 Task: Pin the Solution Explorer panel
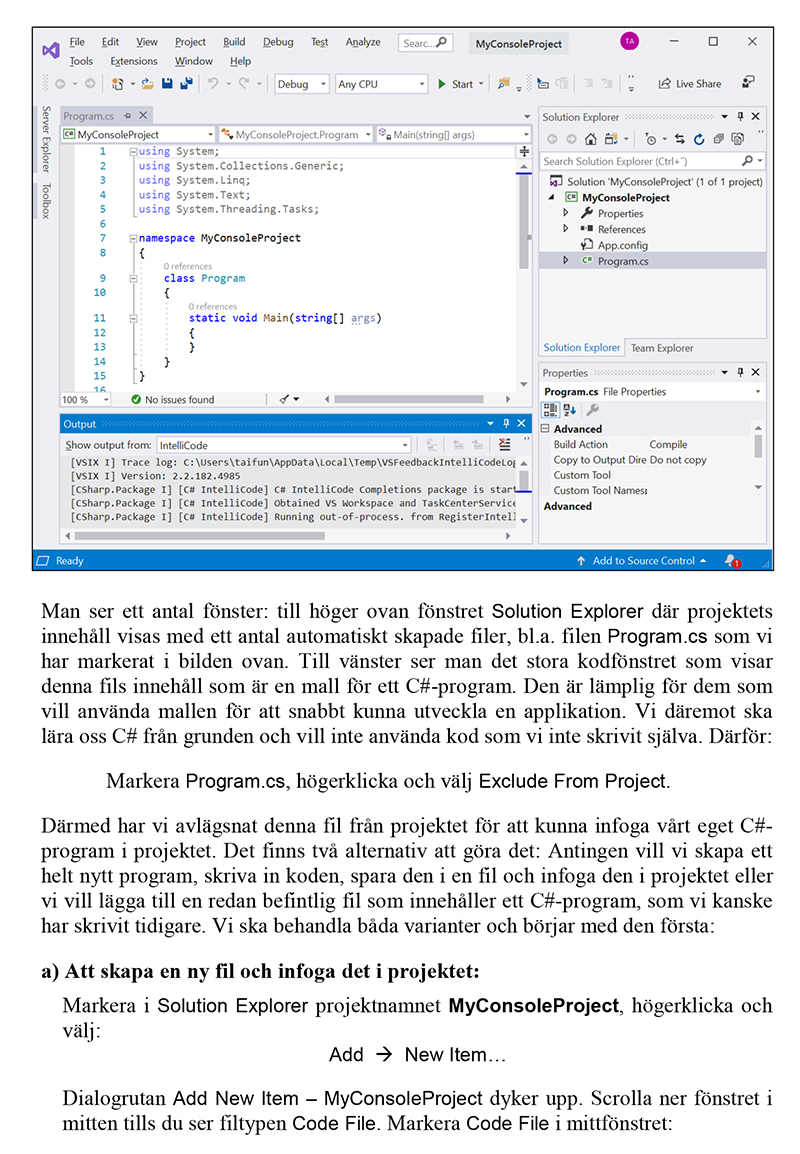pyautogui.click(x=740, y=117)
